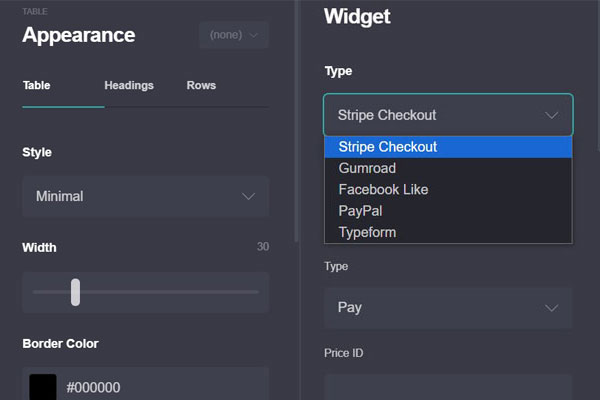Click the chevron arrow in Style dropdown
The height and width of the screenshot is (400, 600).
pyautogui.click(x=248, y=197)
